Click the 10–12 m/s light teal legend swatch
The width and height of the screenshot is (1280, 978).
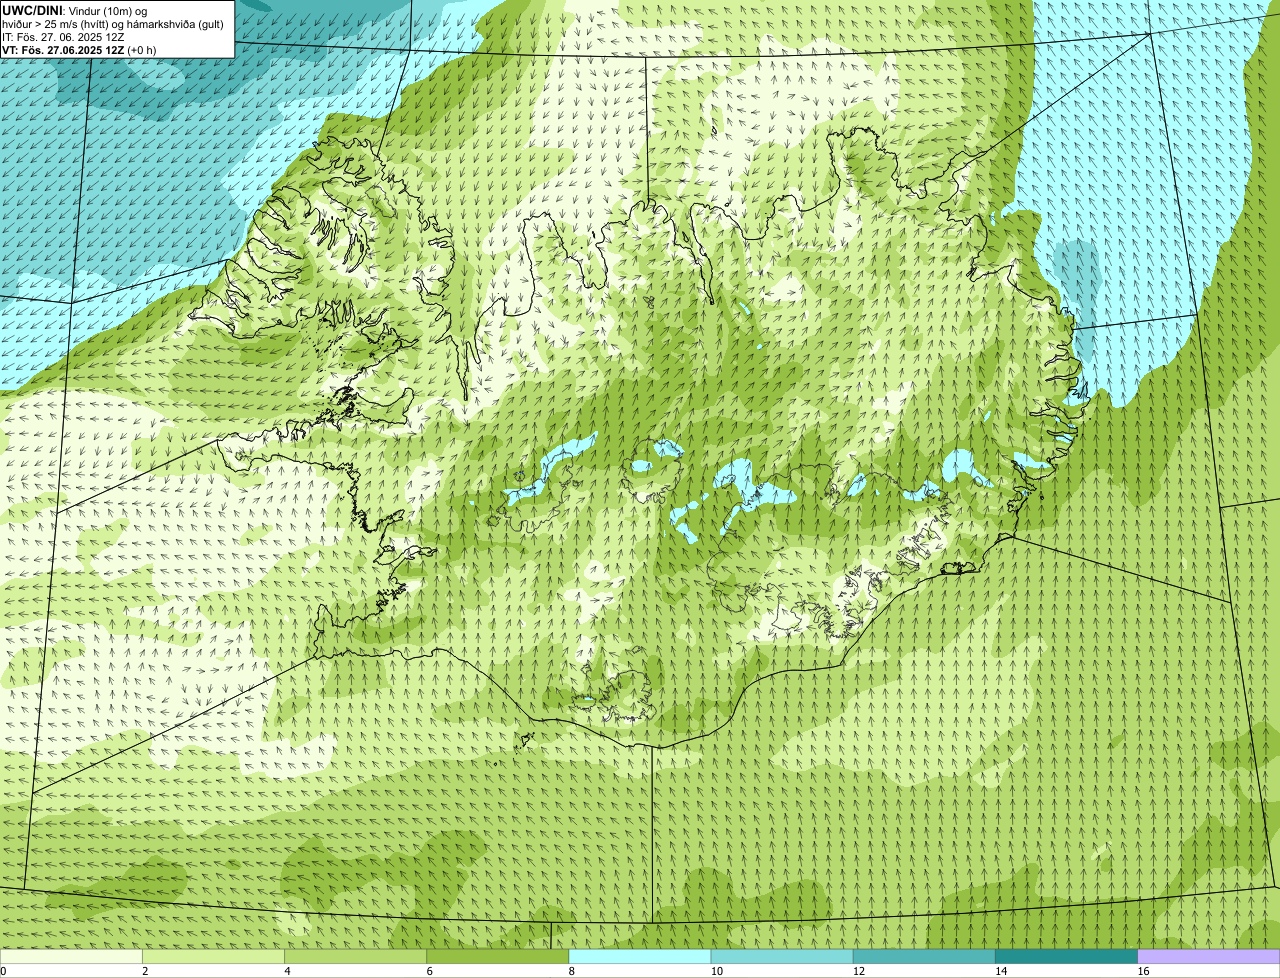(782, 956)
